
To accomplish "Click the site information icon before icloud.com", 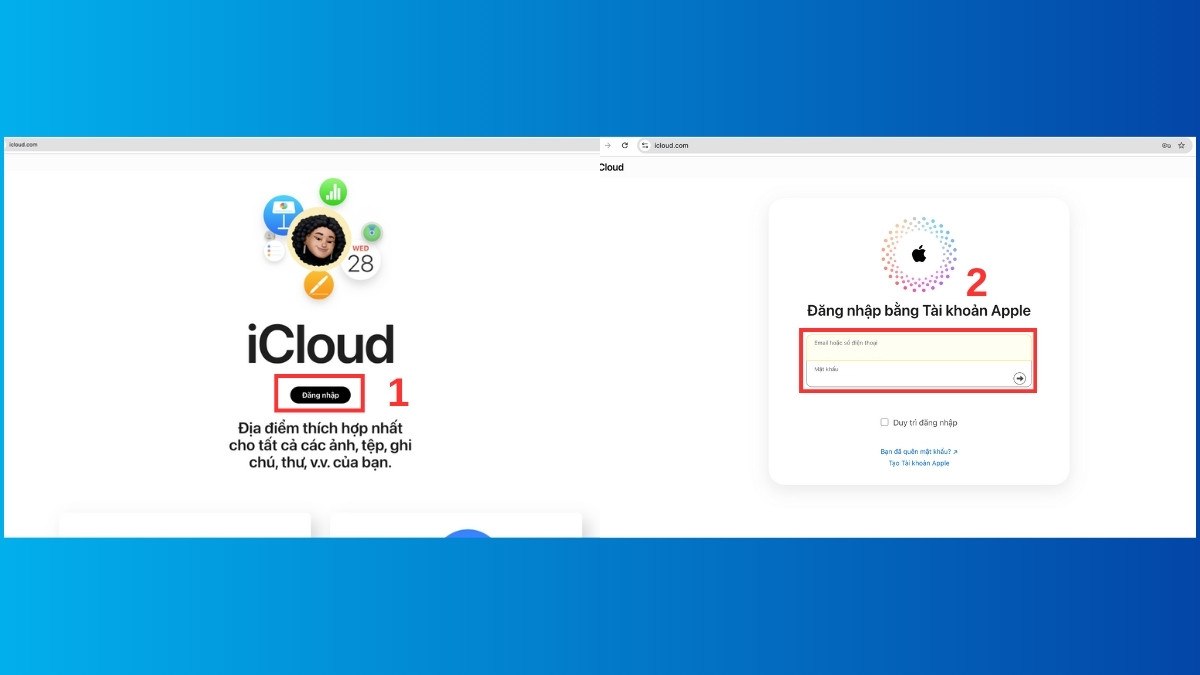I will tap(644, 144).
